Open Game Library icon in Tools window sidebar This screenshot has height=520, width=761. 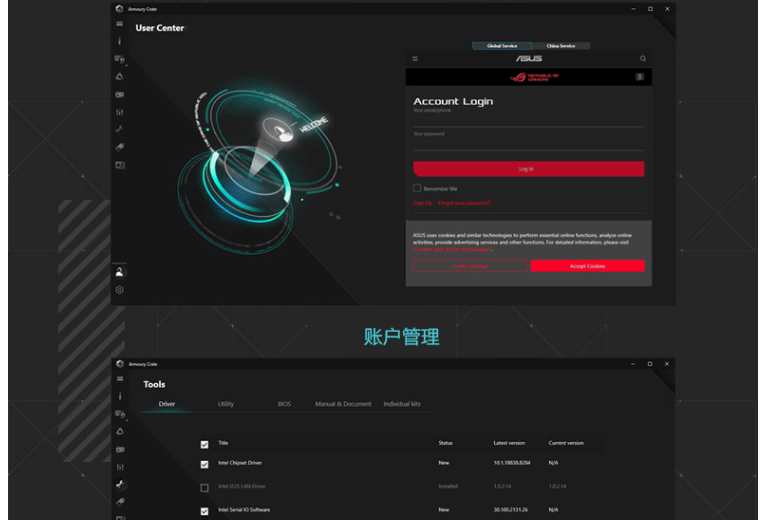point(120,450)
